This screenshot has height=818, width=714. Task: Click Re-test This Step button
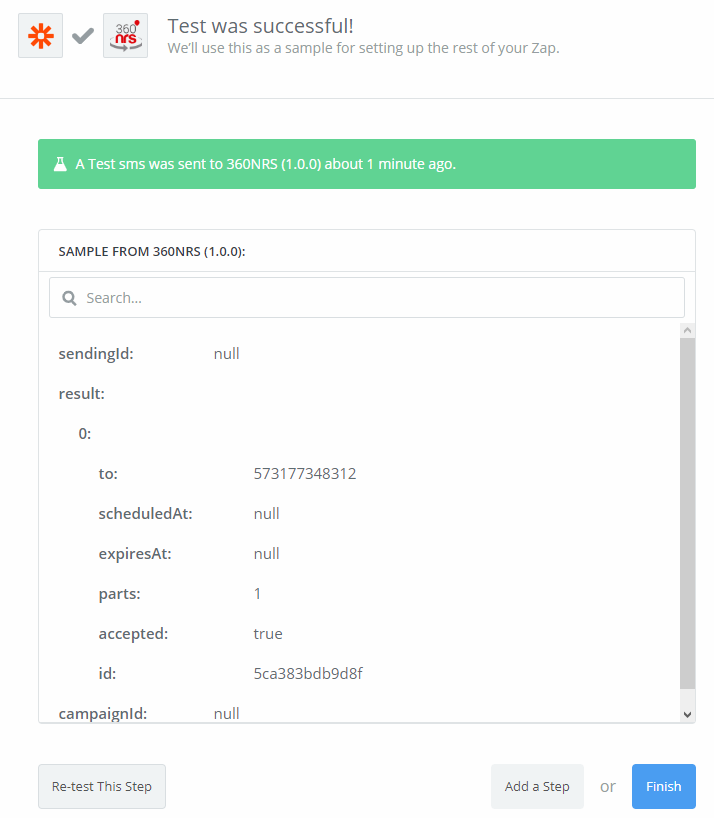point(102,786)
